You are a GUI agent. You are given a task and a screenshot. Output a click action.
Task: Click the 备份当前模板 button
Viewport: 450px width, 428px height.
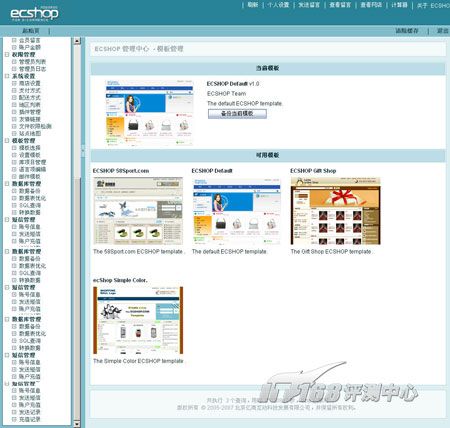(237, 114)
